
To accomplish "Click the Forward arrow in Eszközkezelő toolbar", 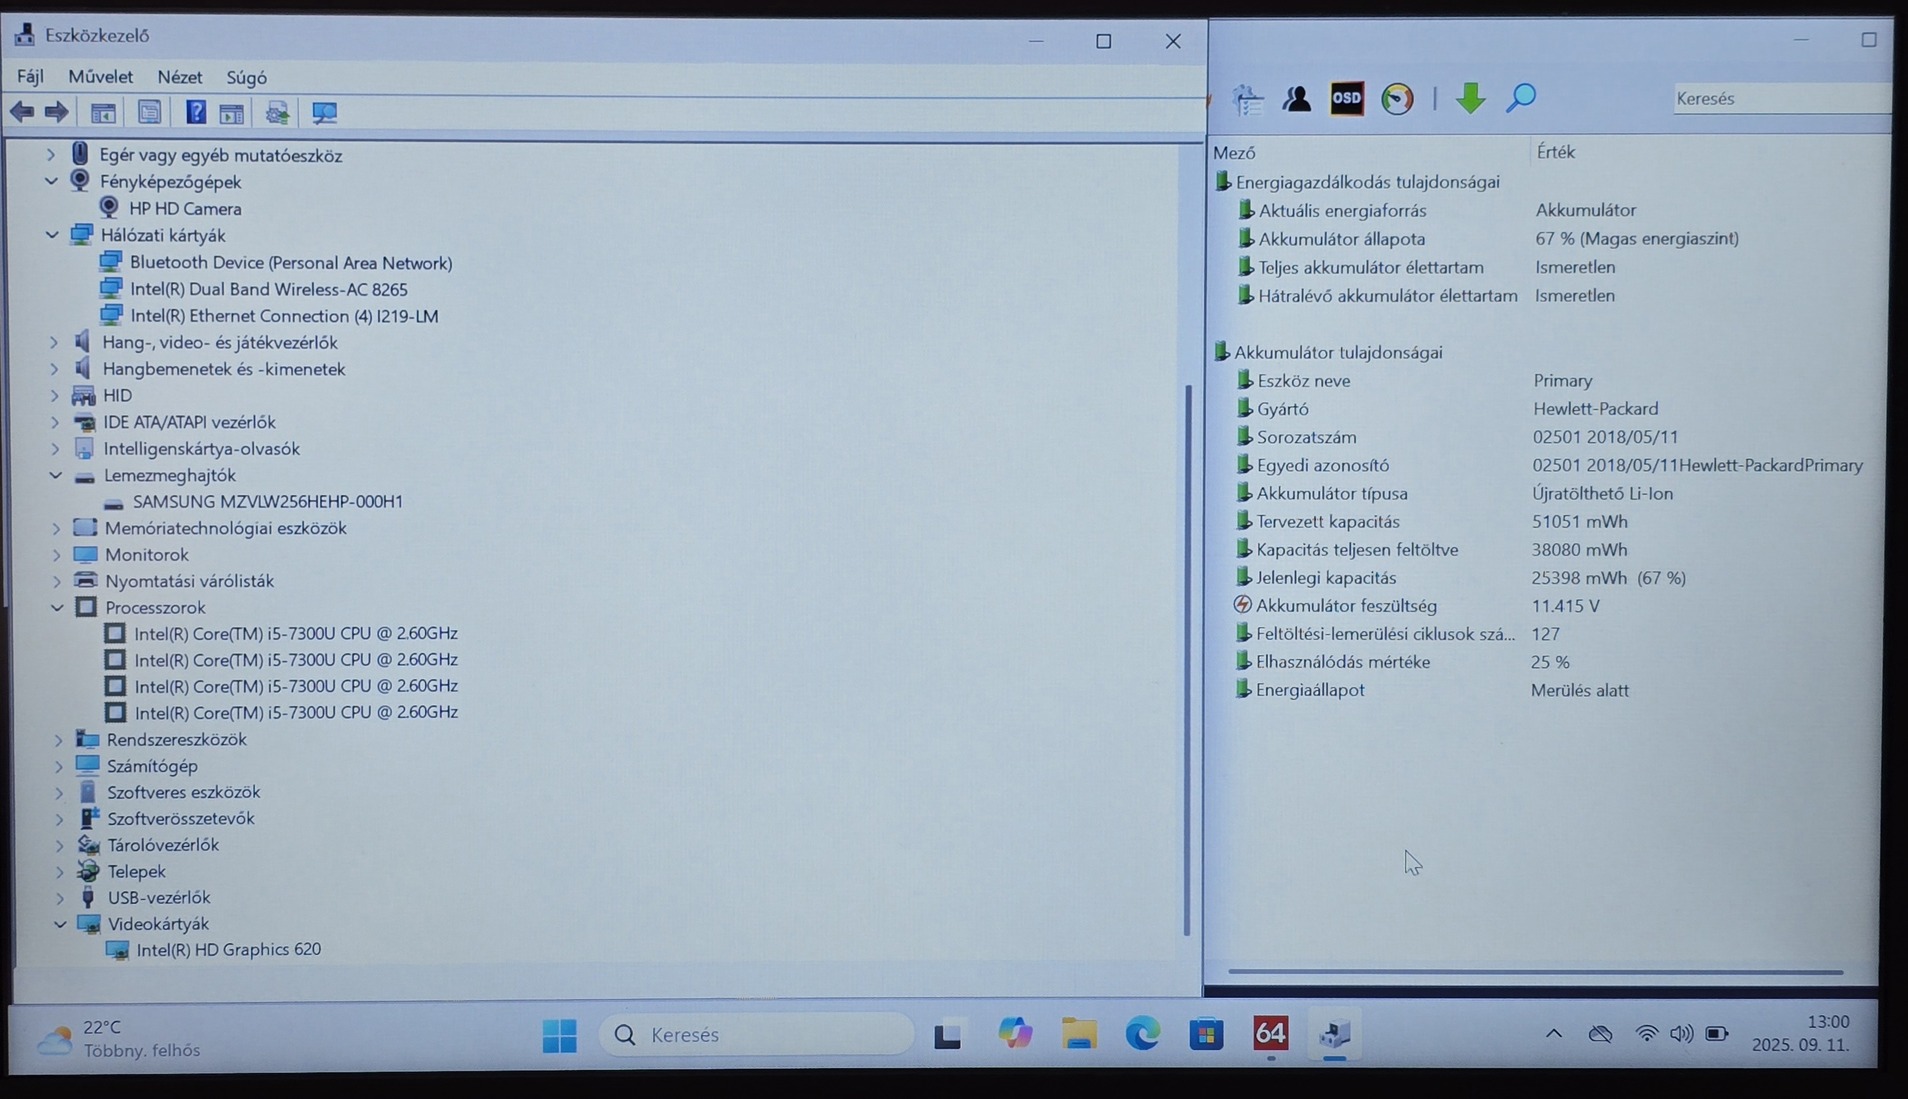I will (x=57, y=112).
